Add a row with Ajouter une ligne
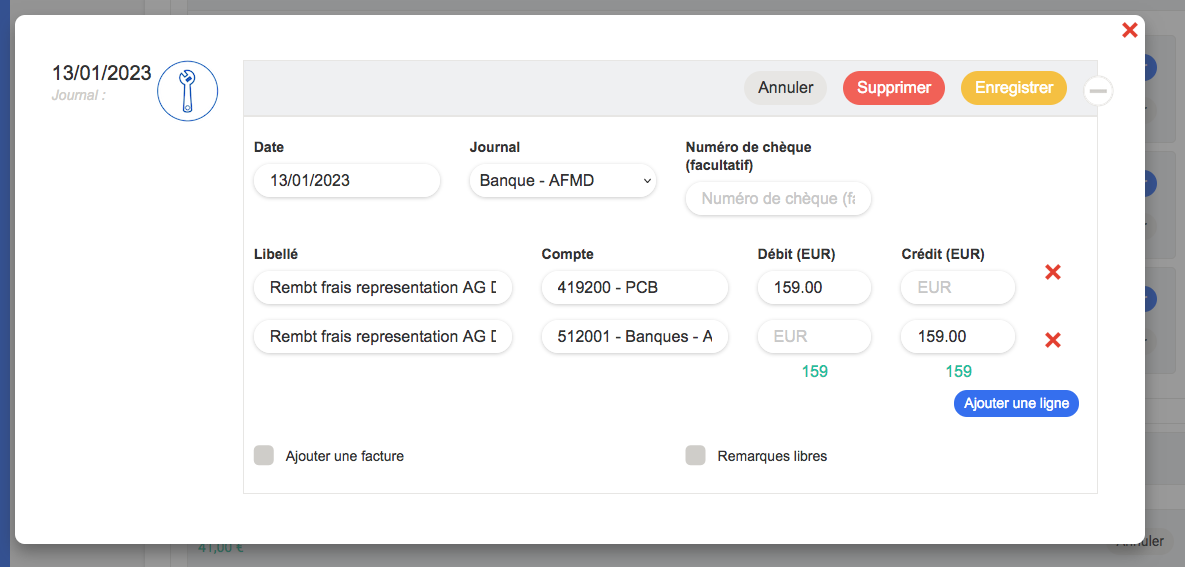 pos(1016,403)
